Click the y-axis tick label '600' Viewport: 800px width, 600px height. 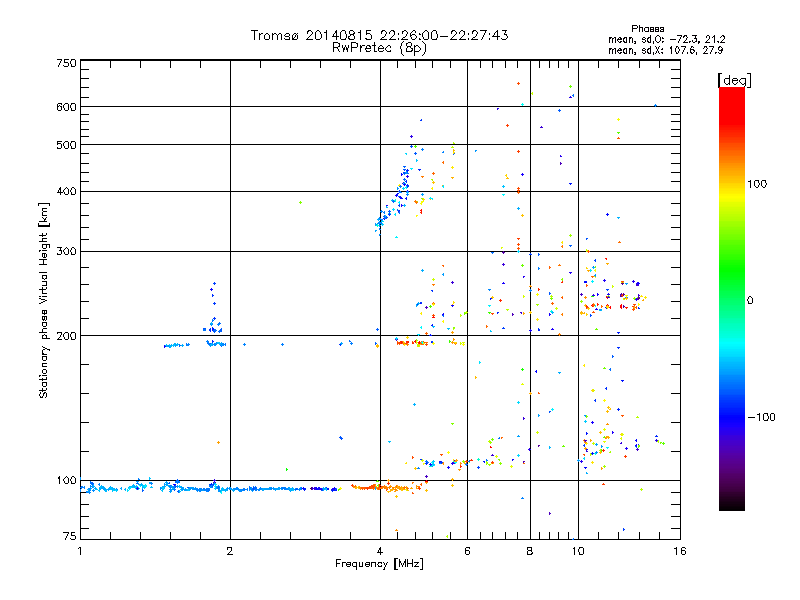pyautogui.click(x=66, y=107)
